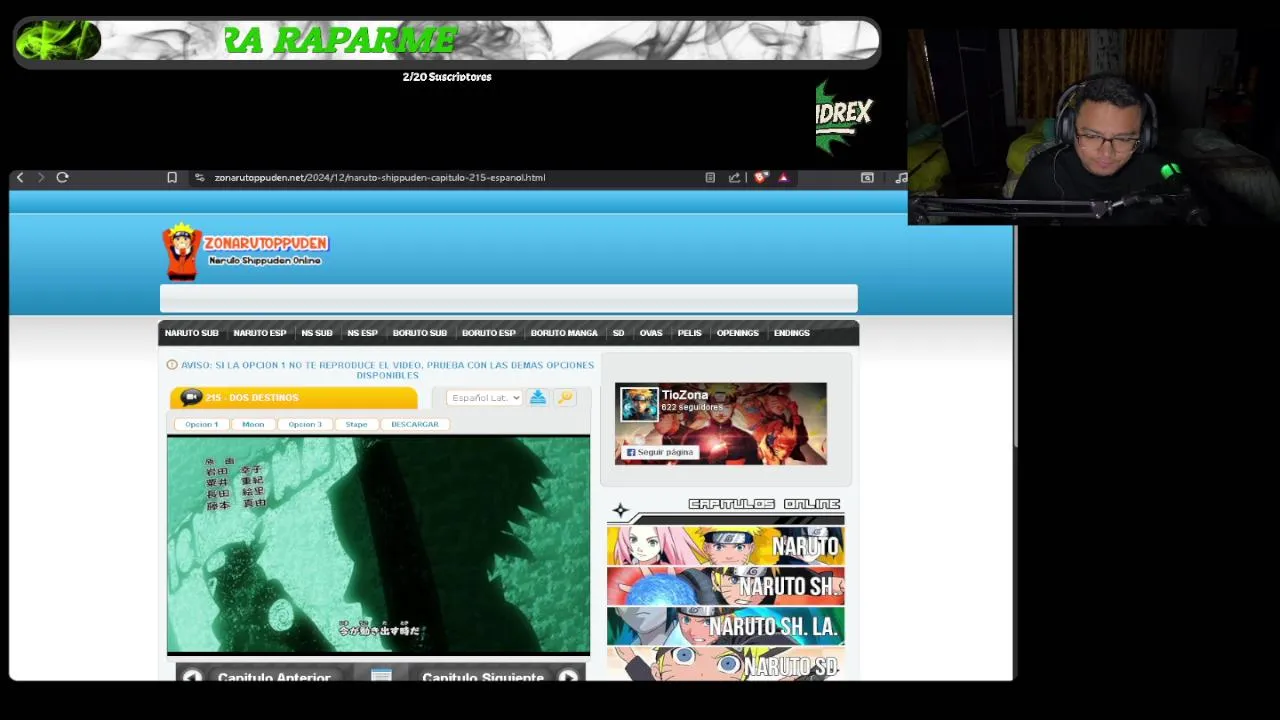Go to BORUTO ESP section
The width and height of the screenshot is (1280, 720).
(488, 333)
